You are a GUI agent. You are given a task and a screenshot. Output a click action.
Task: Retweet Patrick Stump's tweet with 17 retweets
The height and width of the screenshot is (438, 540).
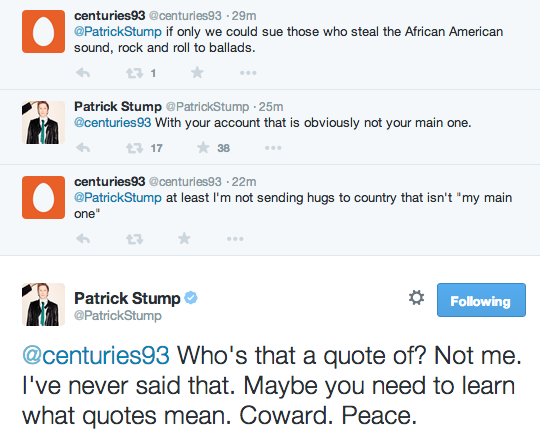(134, 148)
